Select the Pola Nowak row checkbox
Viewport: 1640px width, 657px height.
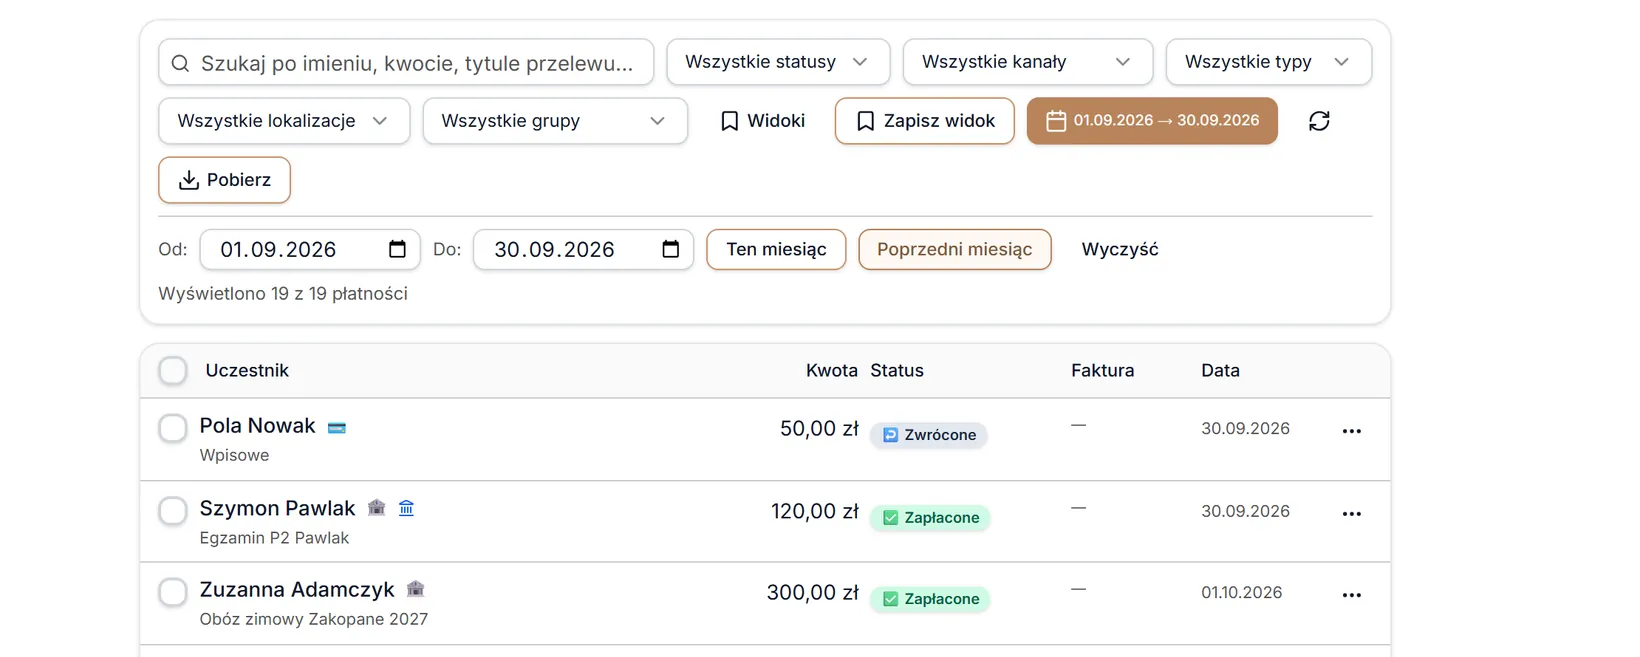173,428
